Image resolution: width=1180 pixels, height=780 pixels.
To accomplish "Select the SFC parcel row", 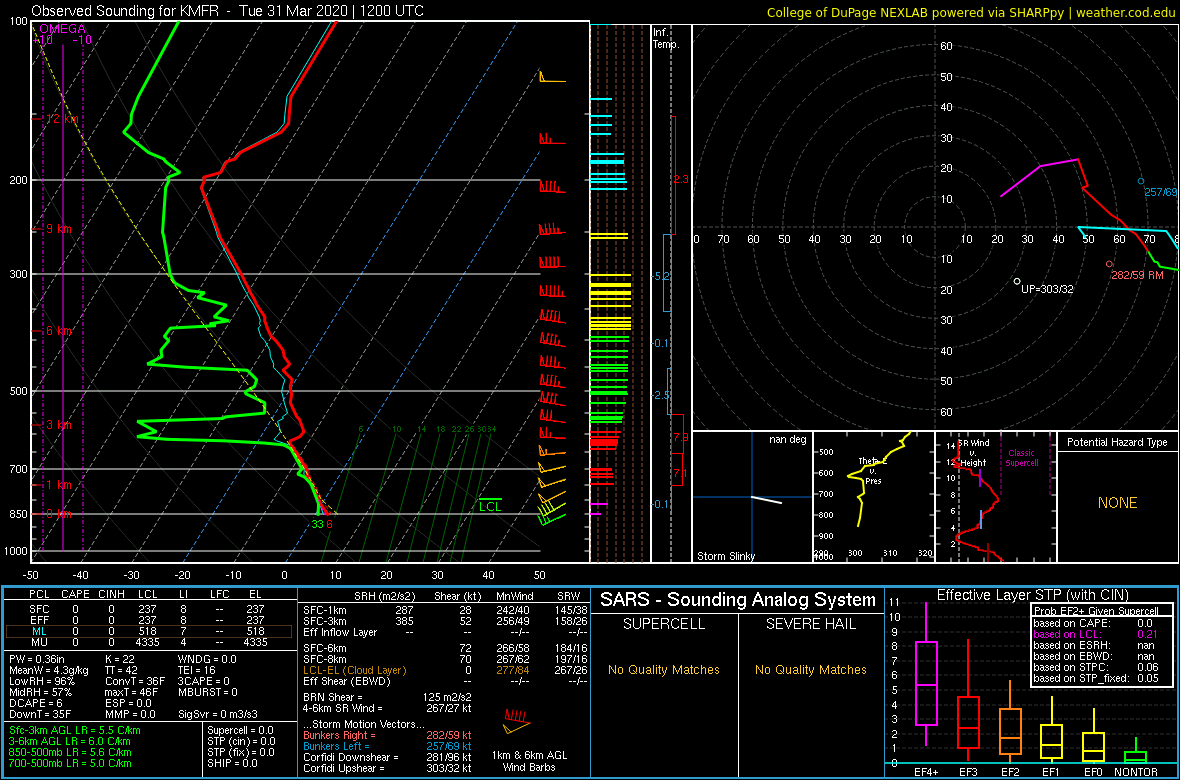I will [x=150, y=608].
